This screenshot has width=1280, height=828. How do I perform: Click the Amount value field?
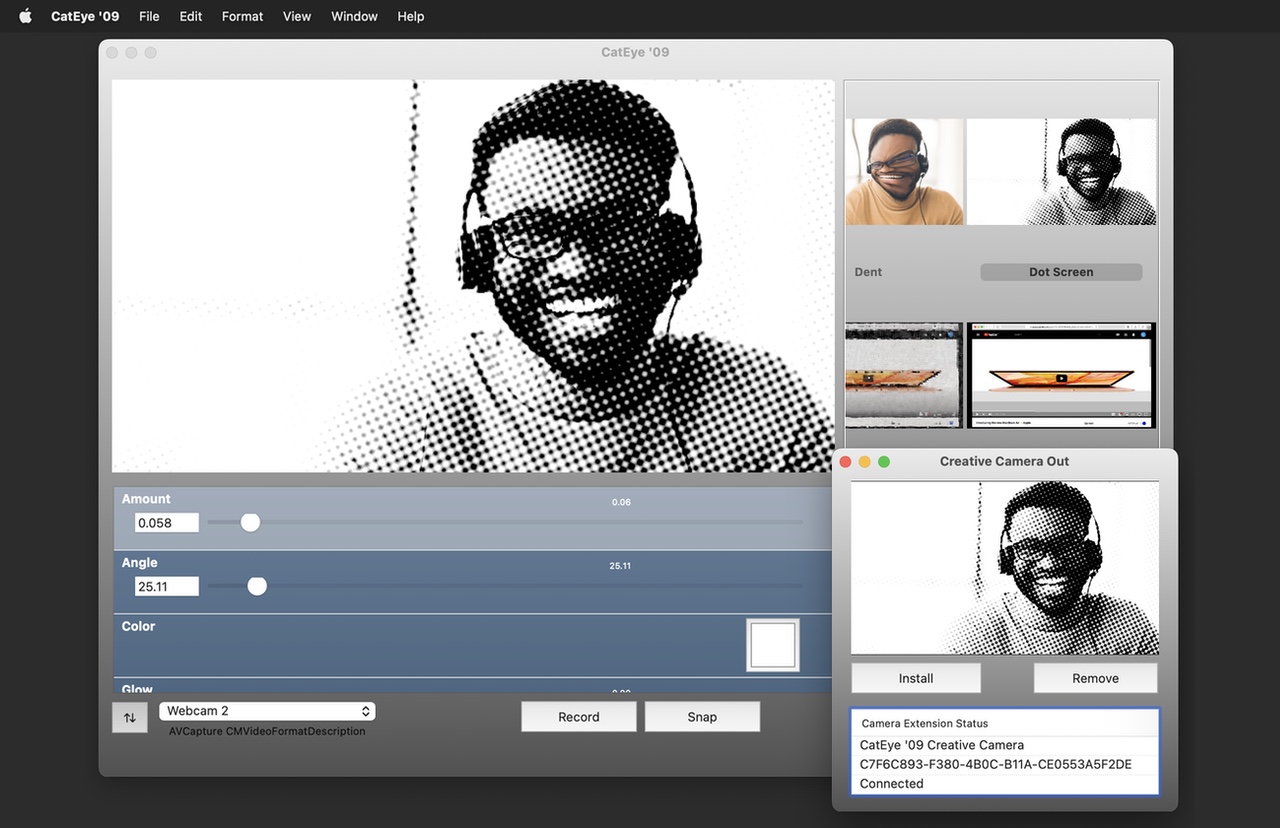coord(167,523)
